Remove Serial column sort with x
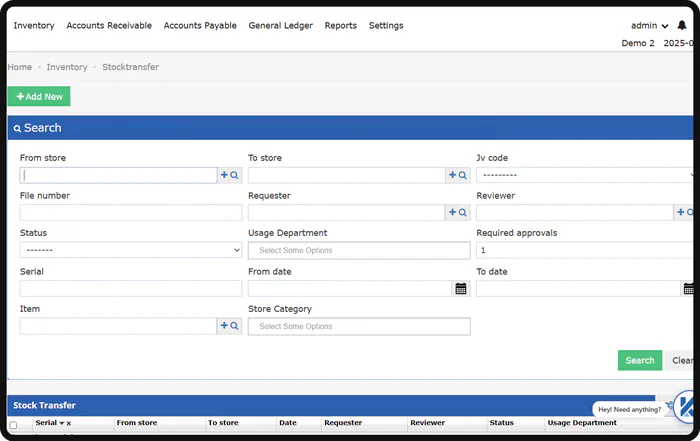The image size is (700, 441). pyautogui.click(x=69, y=423)
